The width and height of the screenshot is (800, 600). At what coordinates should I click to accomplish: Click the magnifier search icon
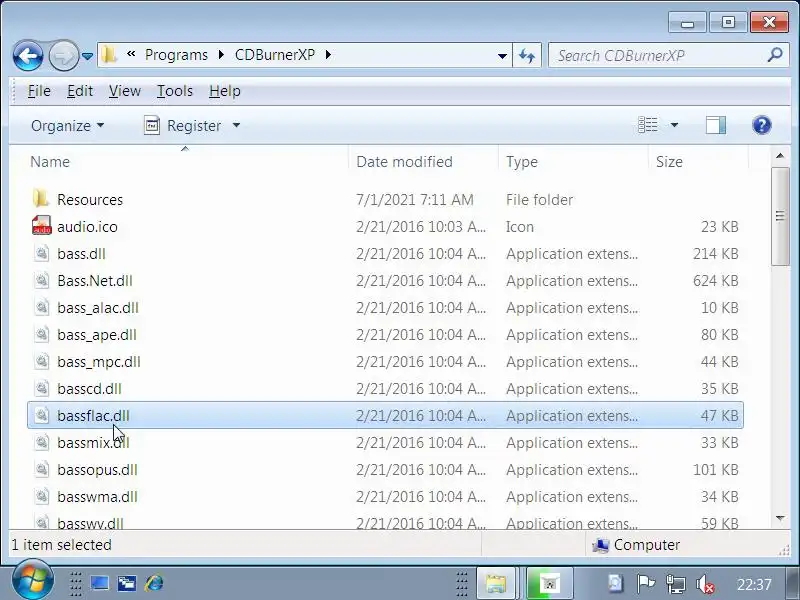pos(775,55)
